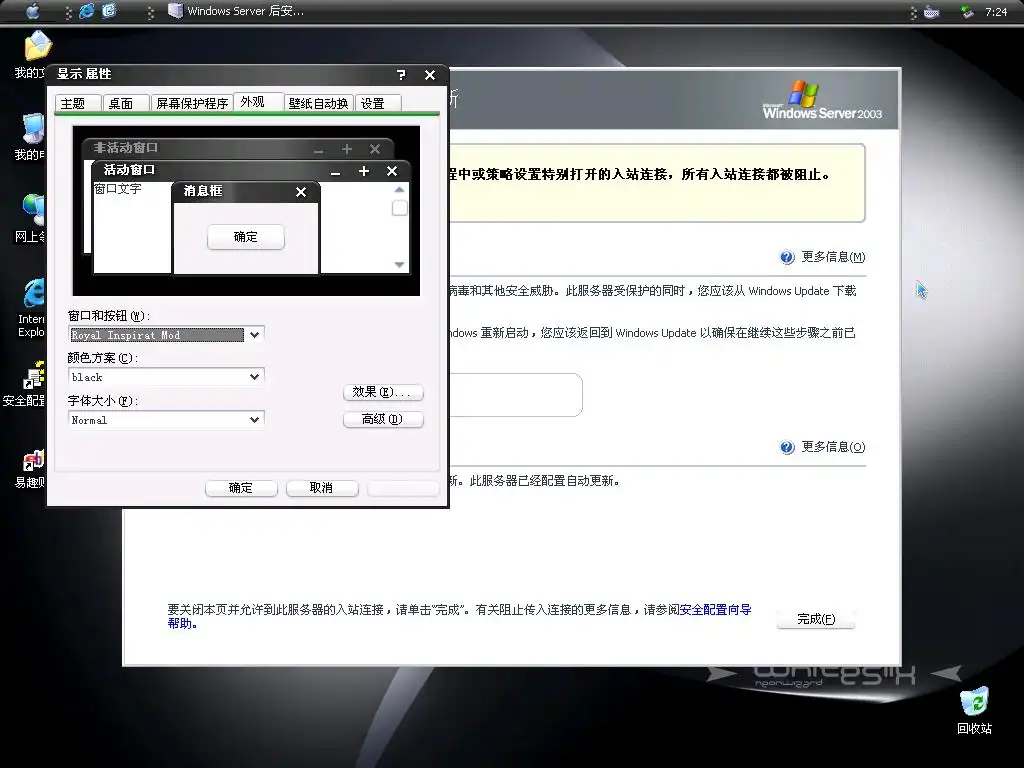Launch Internet Explorer from quick launch bar

(x=86, y=11)
